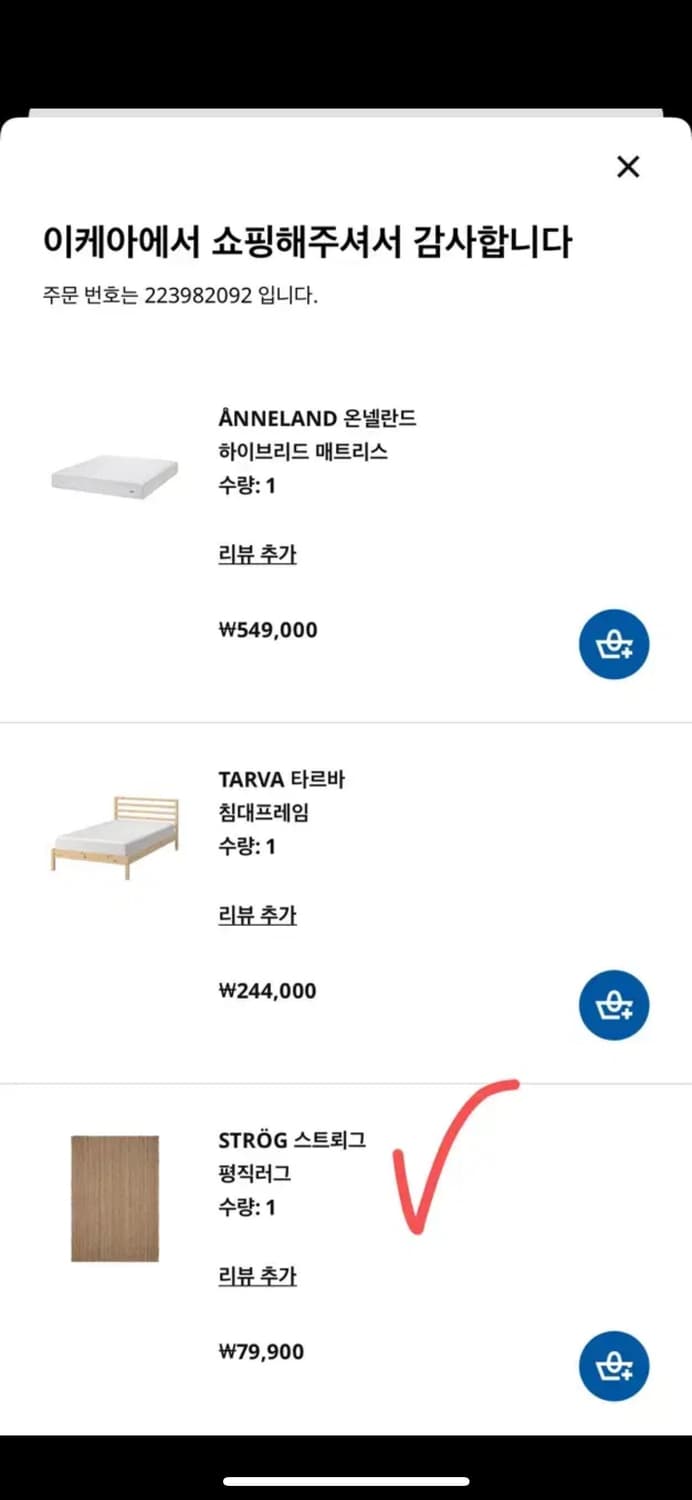Tap the basket-plus icon next to ₩244,000
Image resolution: width=692 pixels, height=1500 pixels.
[x=613, y=1005]
